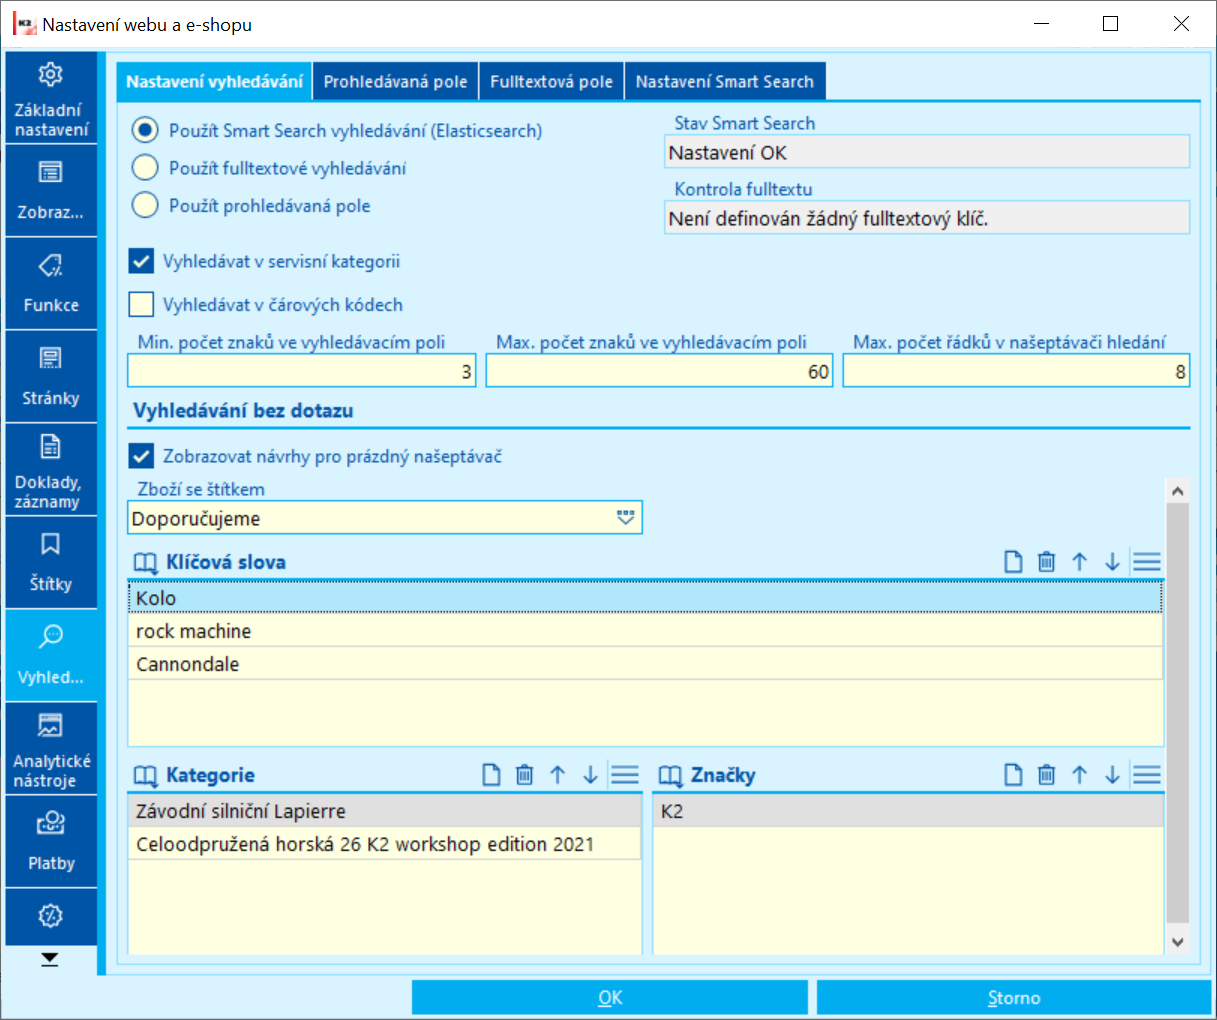Viewport: 1217px width, 1020px height.
Task: Open Kategorie list menu
Action: pyautogui.click(x=625, y=775)
